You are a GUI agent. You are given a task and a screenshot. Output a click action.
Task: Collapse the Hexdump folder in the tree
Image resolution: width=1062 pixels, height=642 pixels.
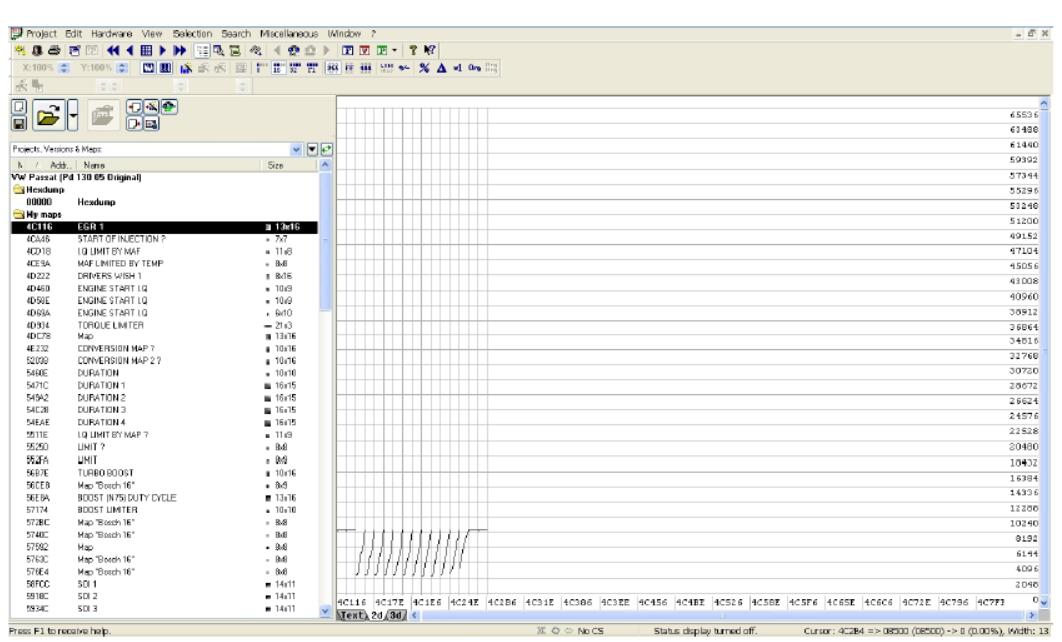10,189
